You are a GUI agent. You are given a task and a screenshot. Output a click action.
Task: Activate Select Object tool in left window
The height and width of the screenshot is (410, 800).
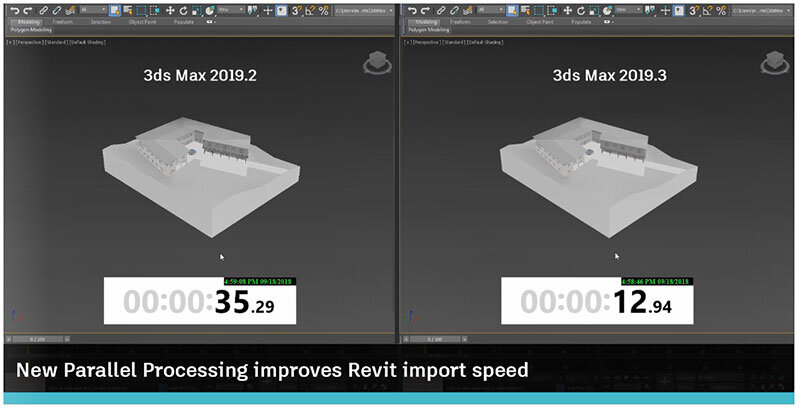(x=115, y=11)
